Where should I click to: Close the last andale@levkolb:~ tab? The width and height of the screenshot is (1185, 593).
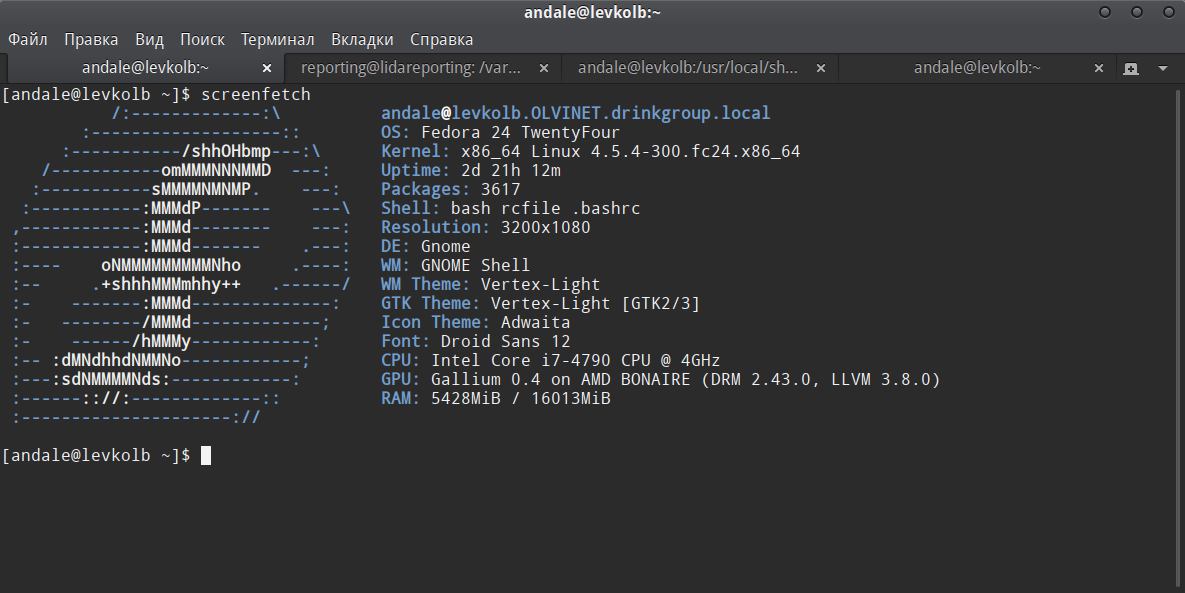1099,68
